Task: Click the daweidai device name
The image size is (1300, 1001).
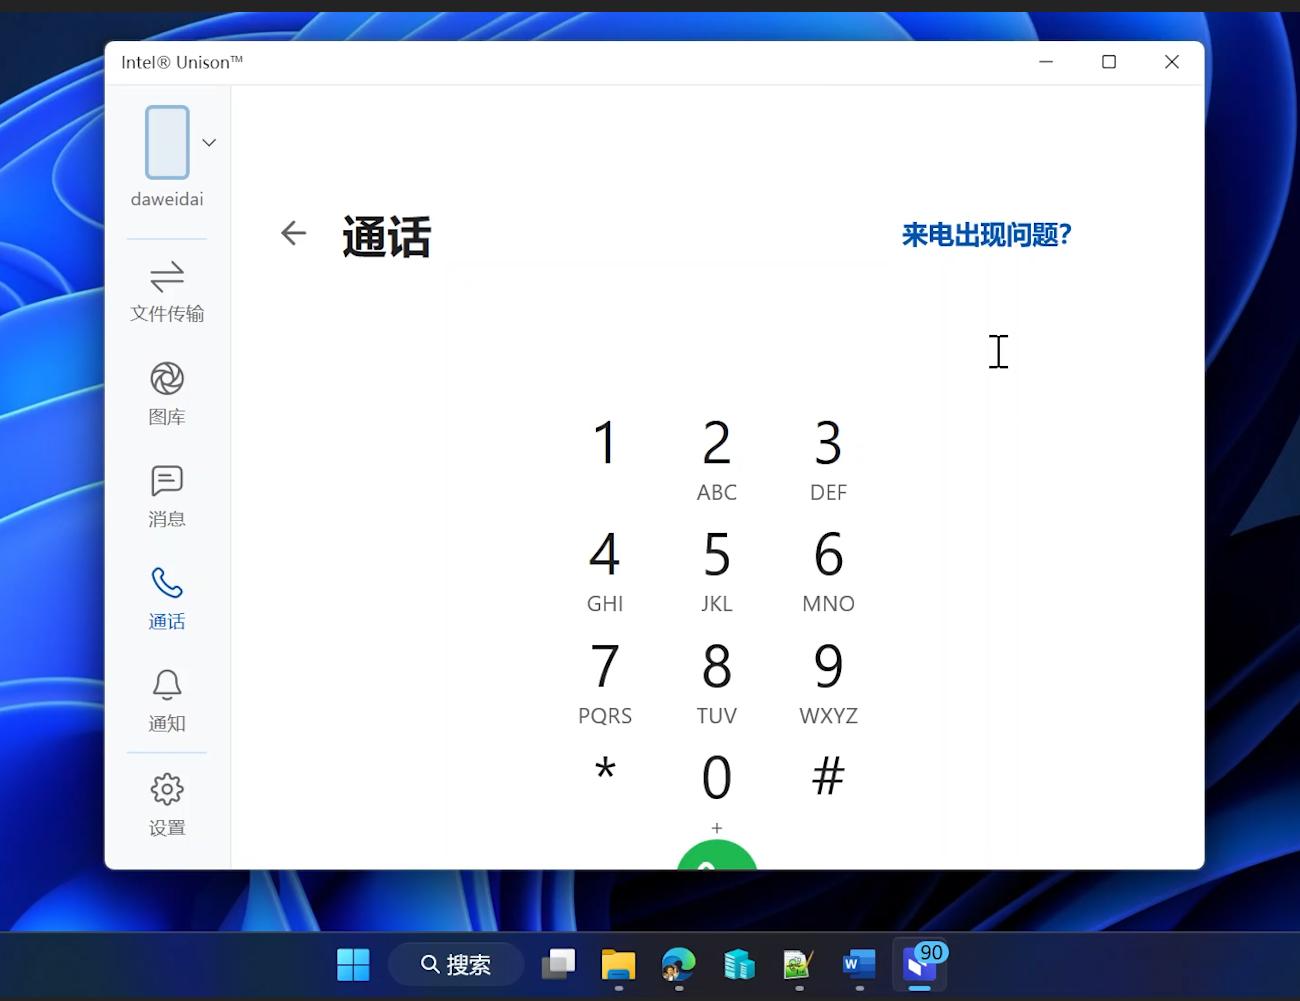Action: 167,199
